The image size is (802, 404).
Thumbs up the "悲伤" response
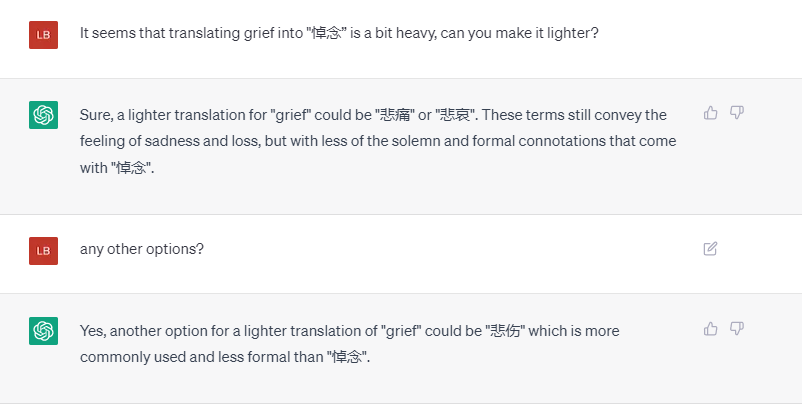pyautogui.click(x=711, y=328)
